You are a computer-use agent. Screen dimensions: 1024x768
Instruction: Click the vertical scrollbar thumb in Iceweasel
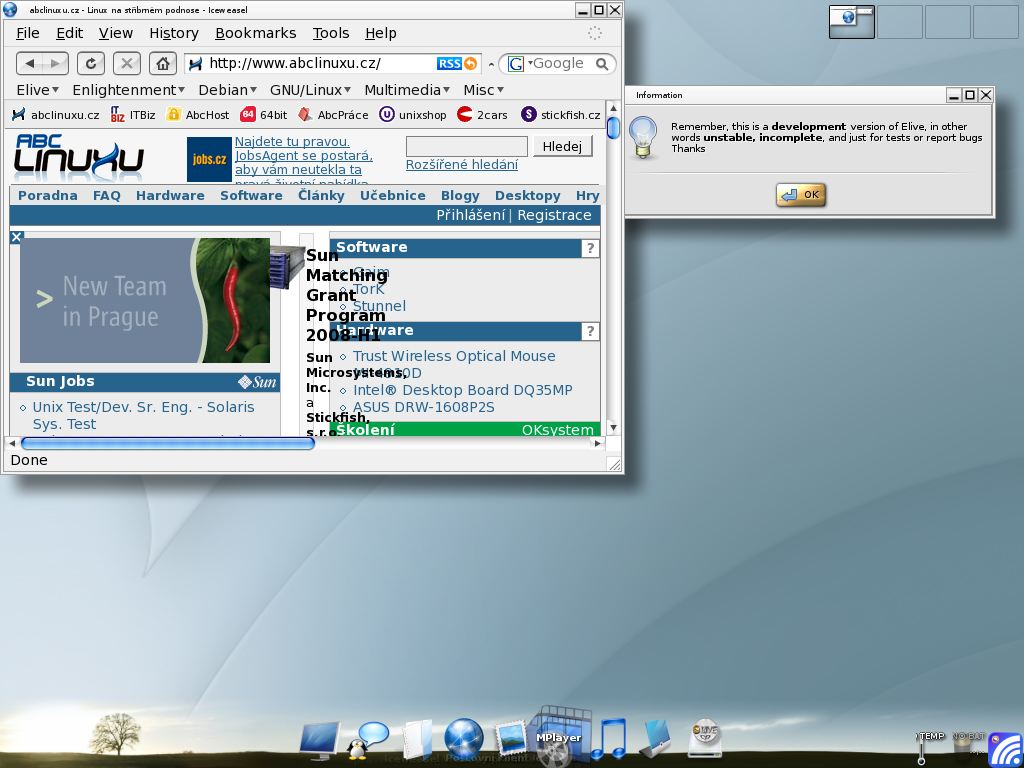(x=613, y=127)
